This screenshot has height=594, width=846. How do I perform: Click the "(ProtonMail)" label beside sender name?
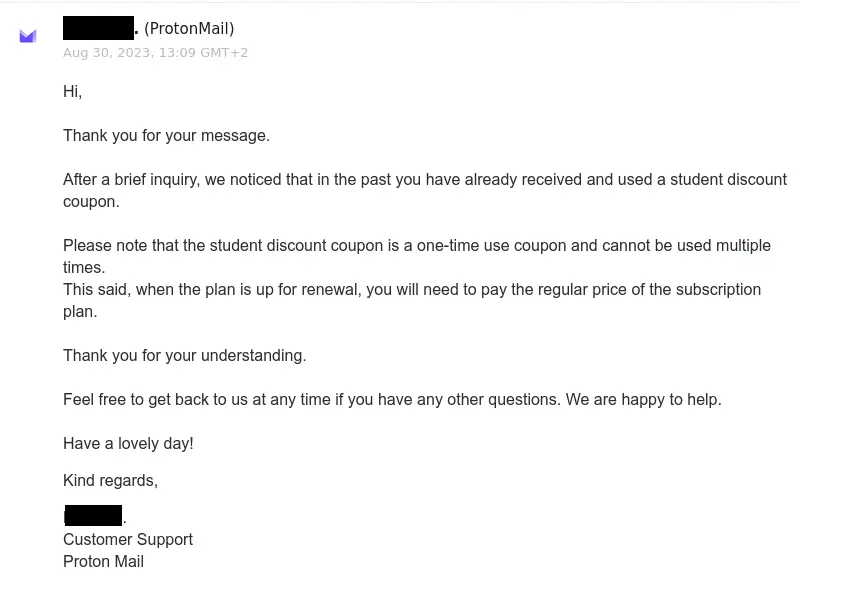189,29
